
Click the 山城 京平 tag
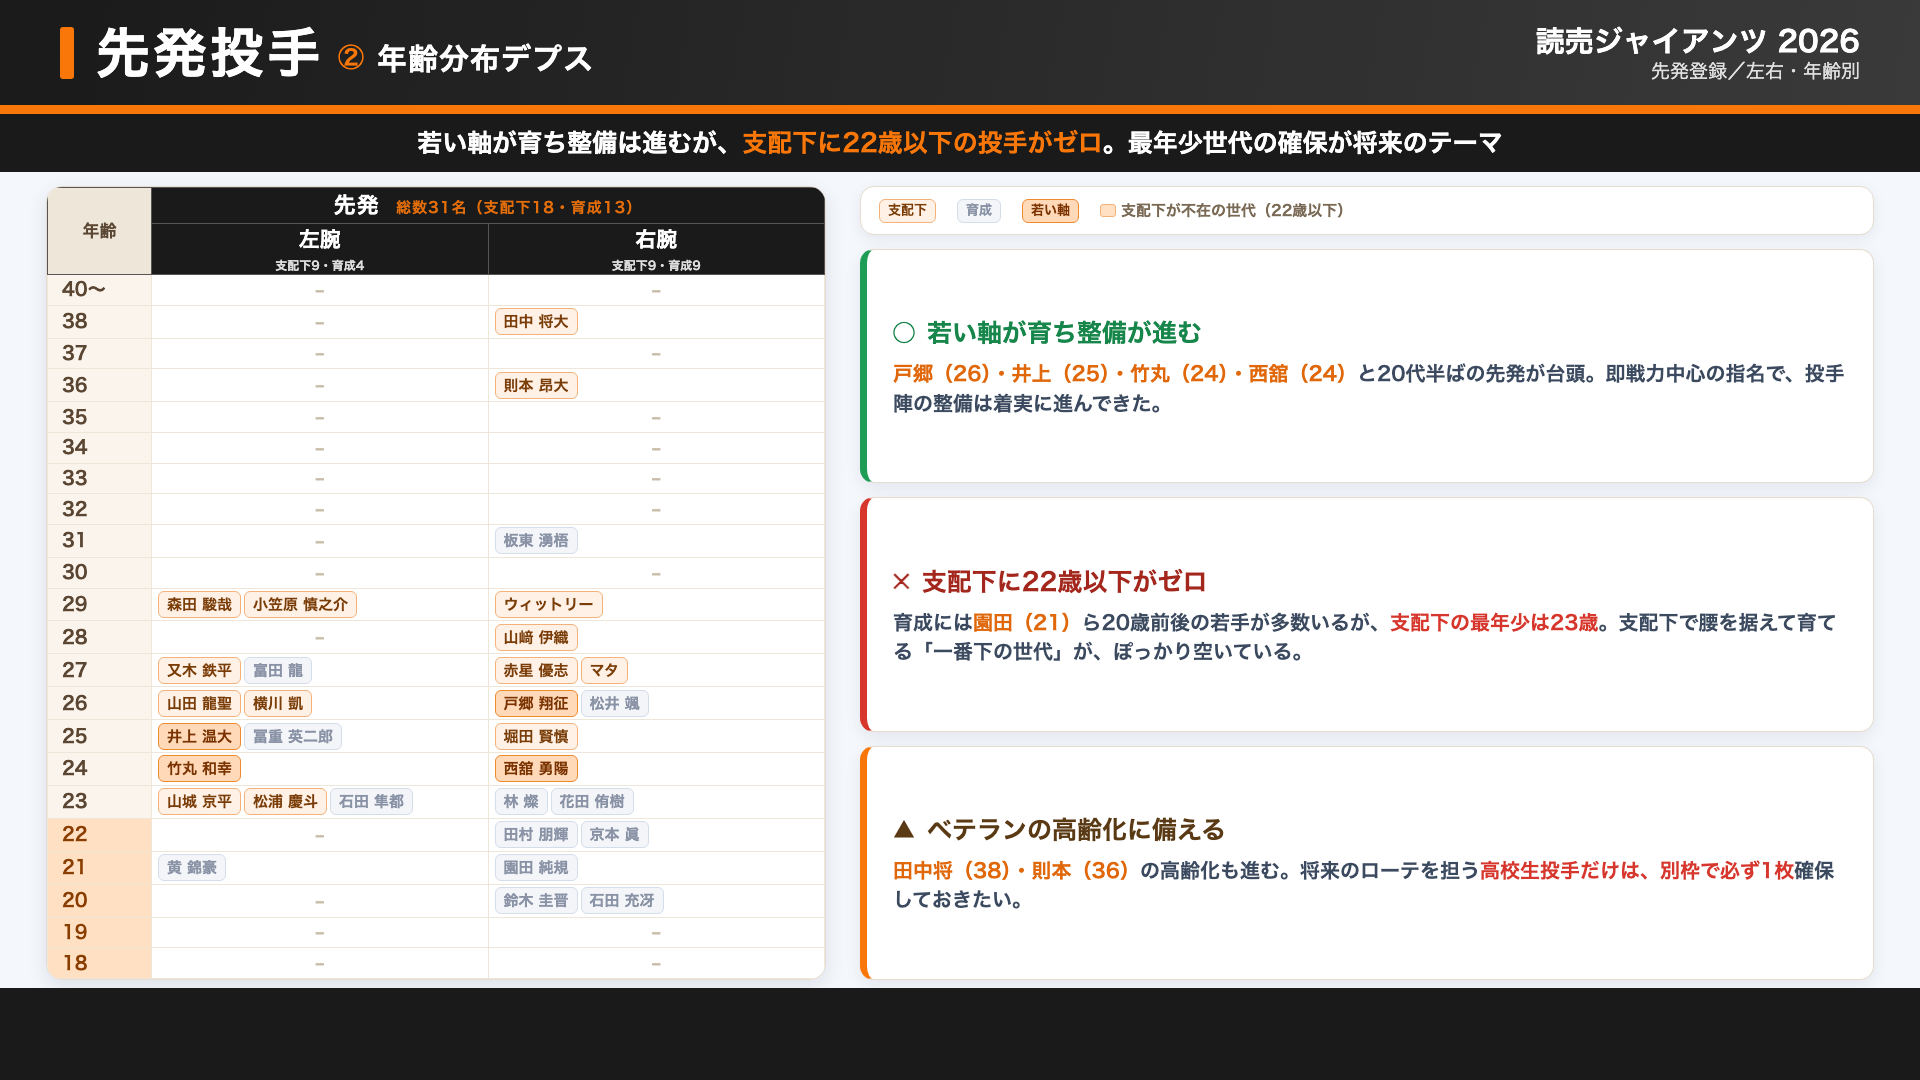click(x=199, y=802)
